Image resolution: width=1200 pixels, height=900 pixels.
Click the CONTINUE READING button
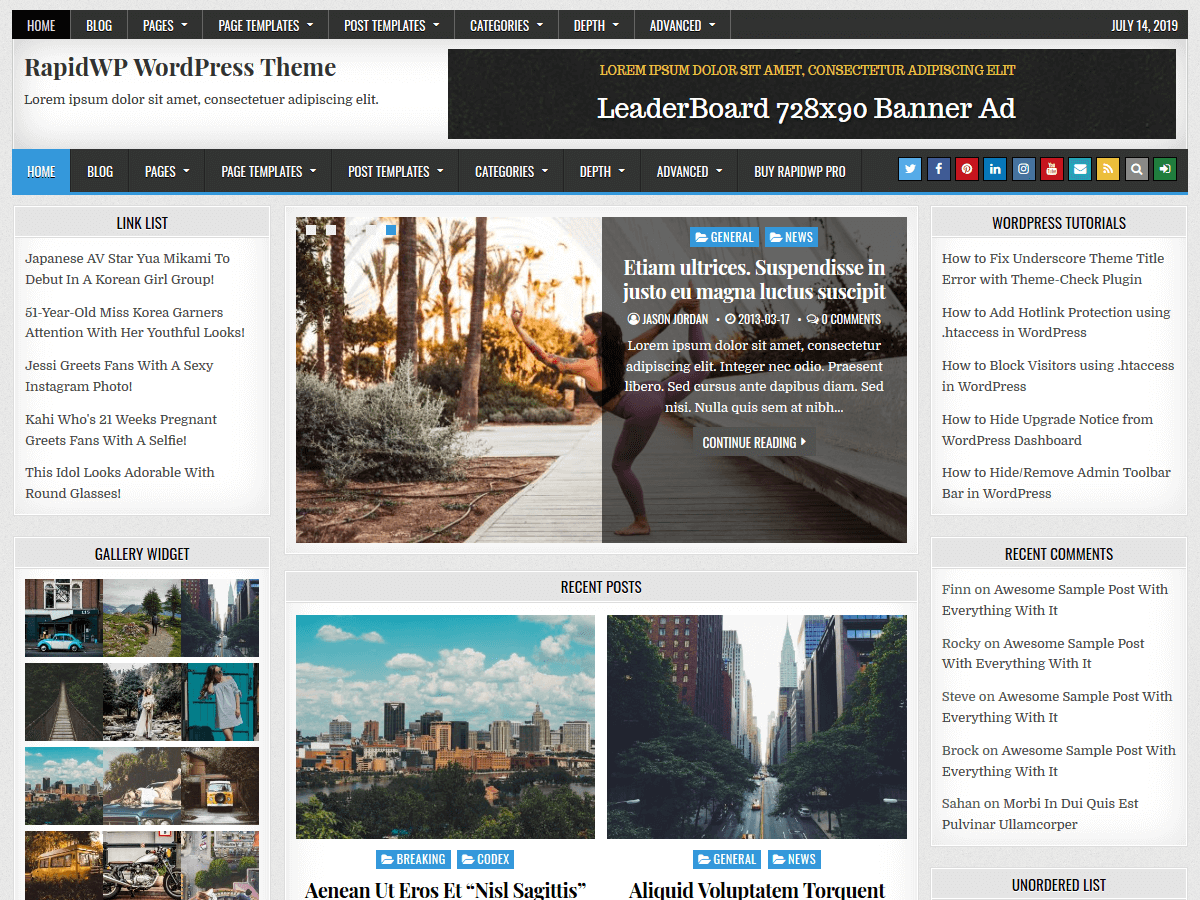click(754, 441)
